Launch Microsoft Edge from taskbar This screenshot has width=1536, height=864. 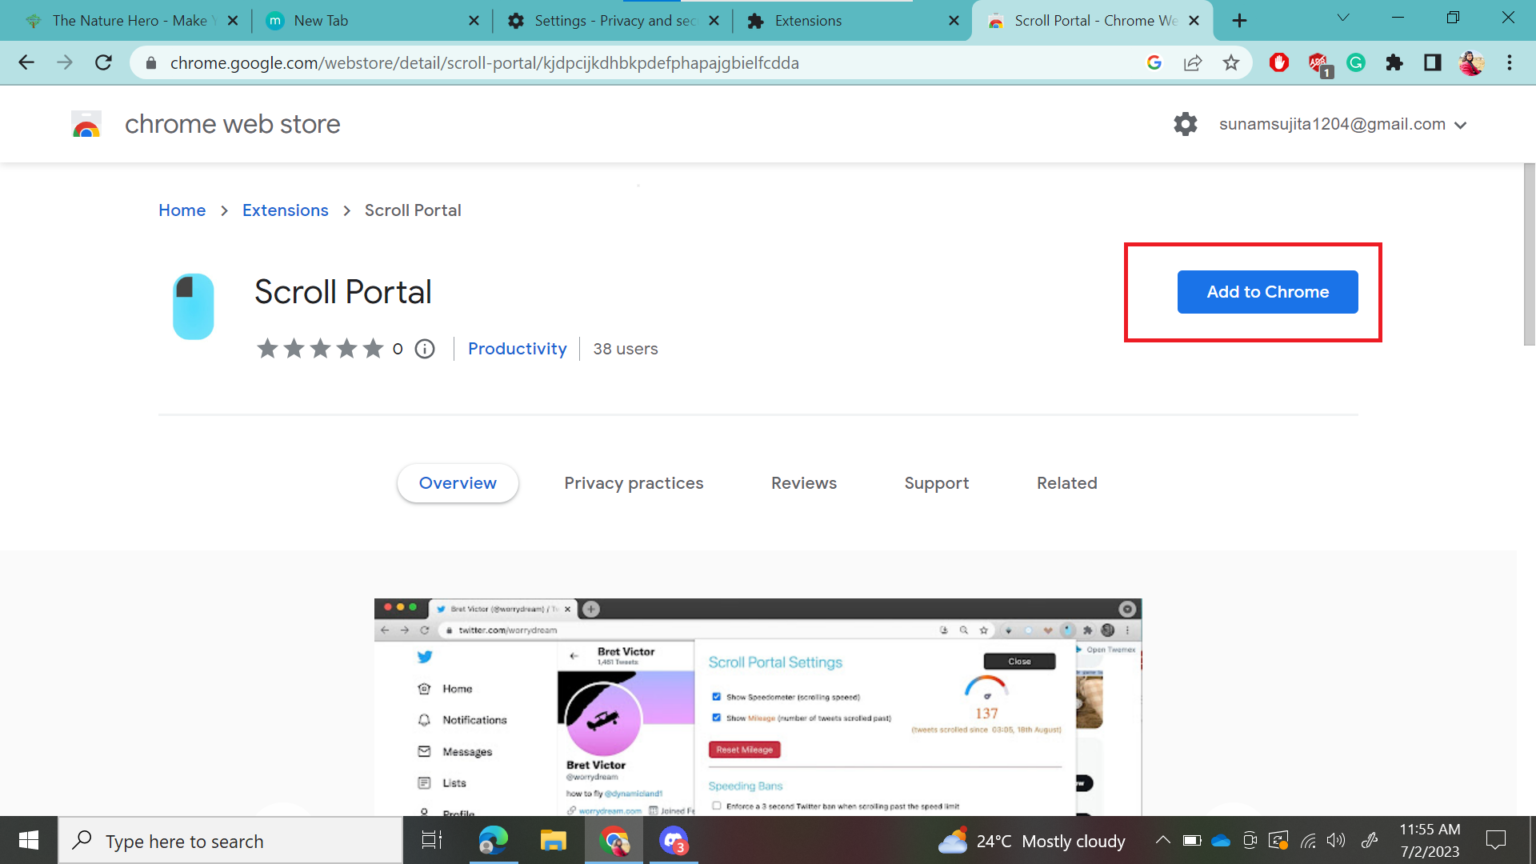point(493,841)
